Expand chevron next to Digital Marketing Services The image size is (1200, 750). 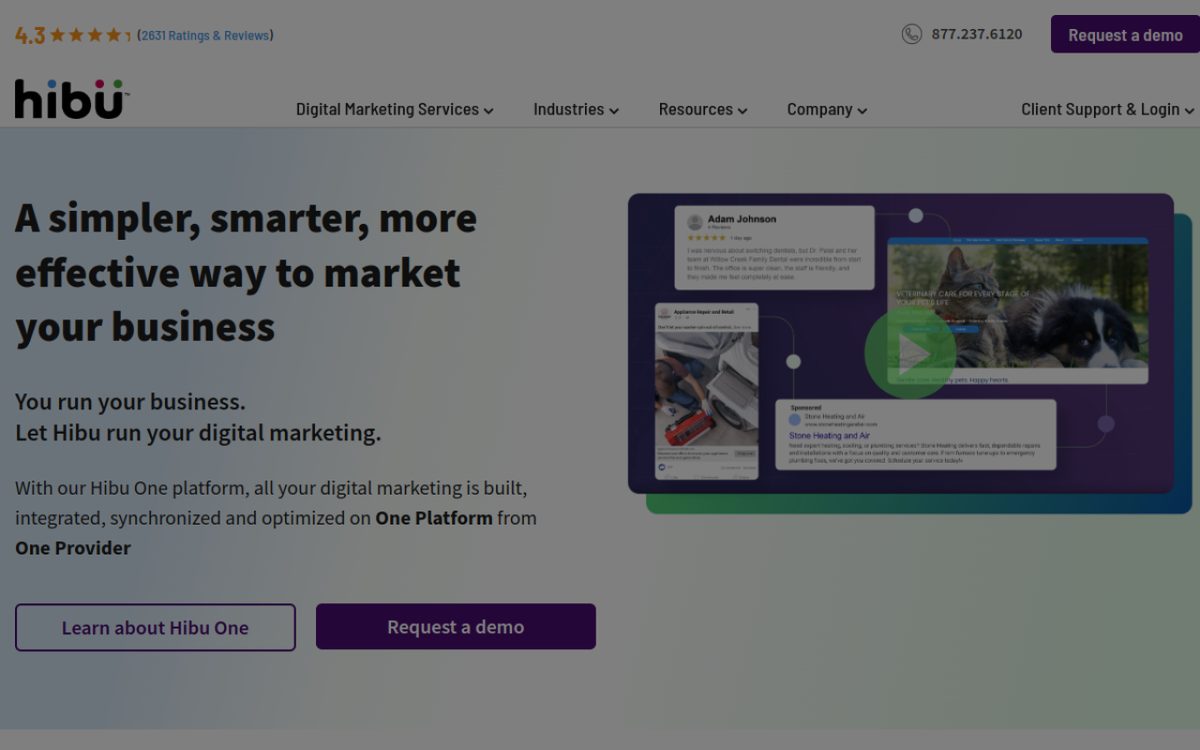pos(489,111)
